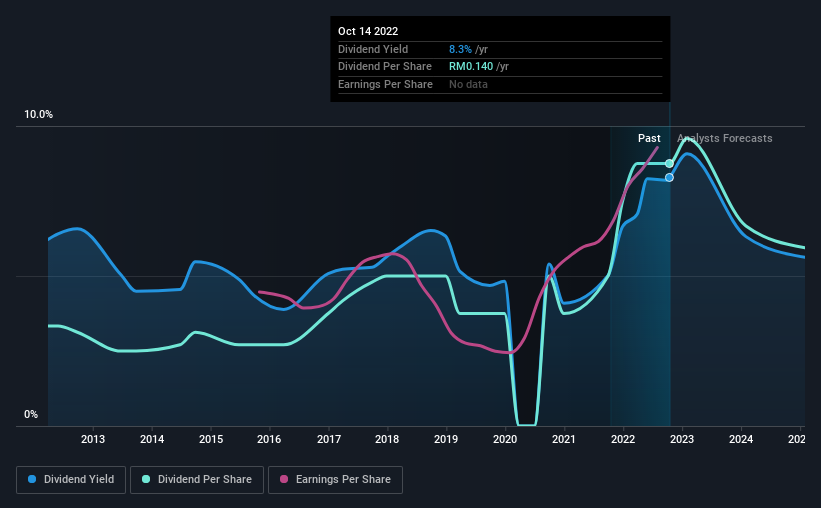Screen dimensions: 821x508
Task: Click the tooltip's Earnings Per Share row label
Action: coord(385,84)
